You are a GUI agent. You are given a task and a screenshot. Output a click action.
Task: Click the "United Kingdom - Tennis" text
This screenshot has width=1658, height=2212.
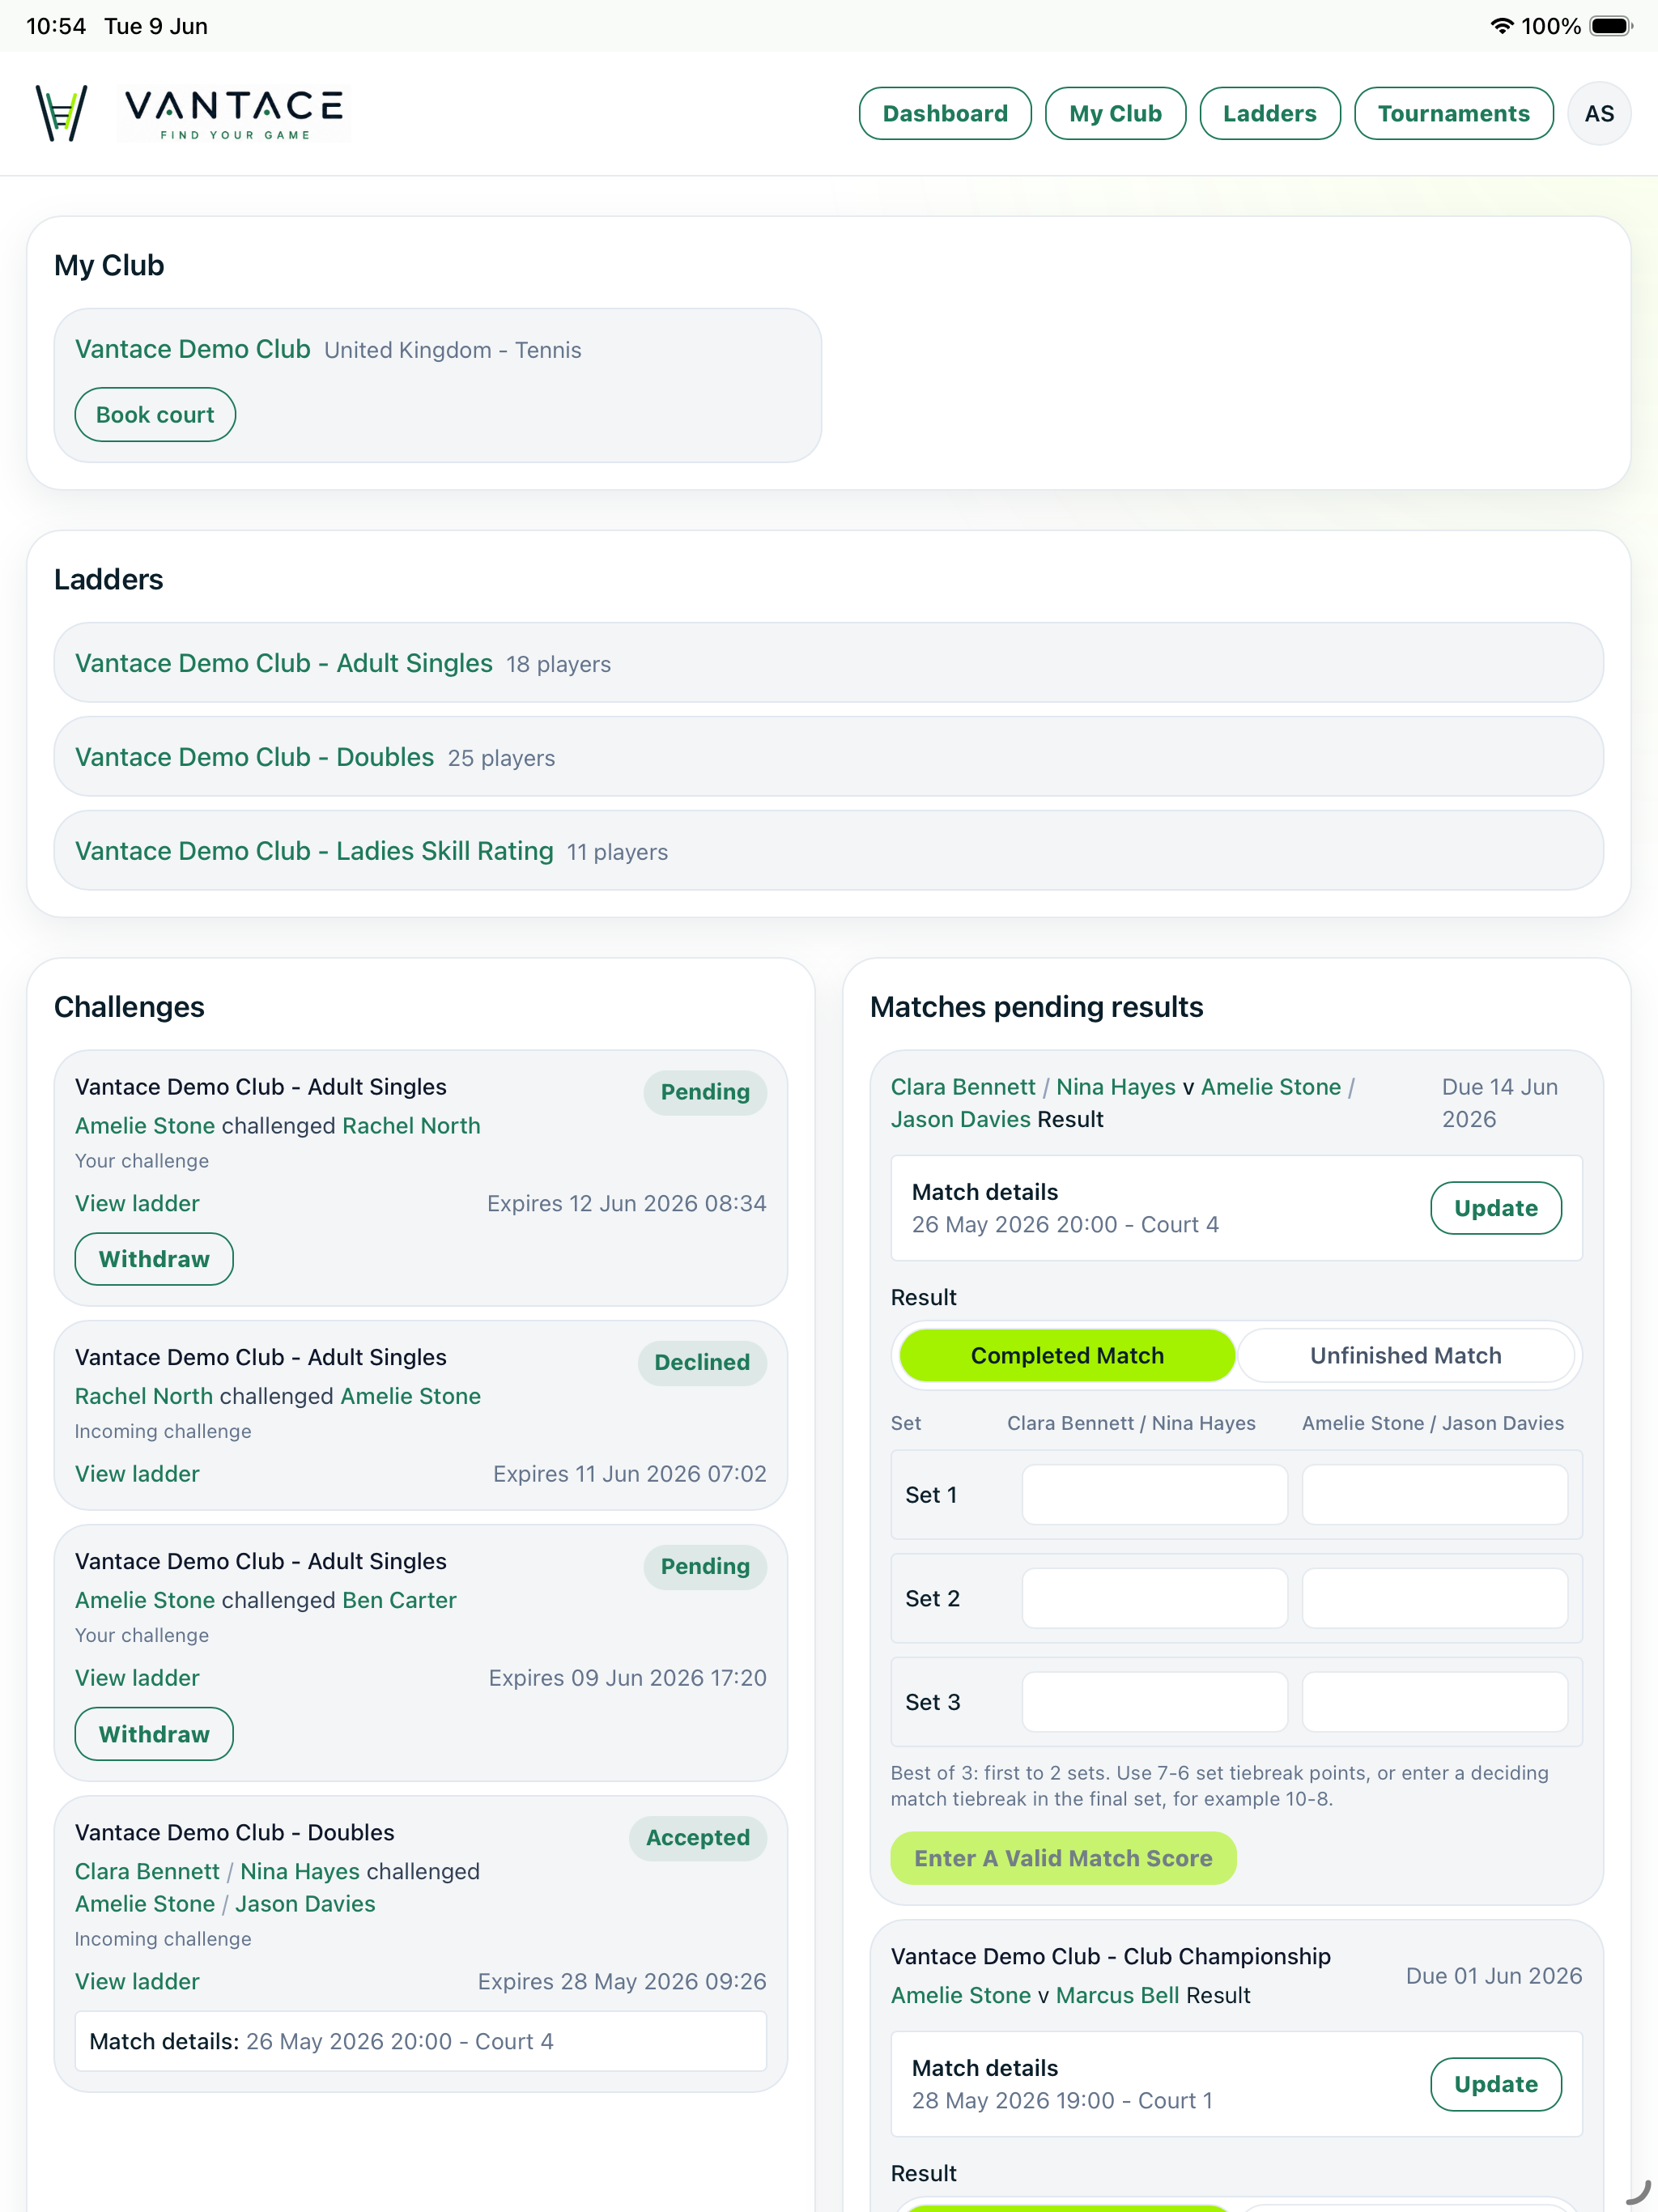(x=453, y=350)
